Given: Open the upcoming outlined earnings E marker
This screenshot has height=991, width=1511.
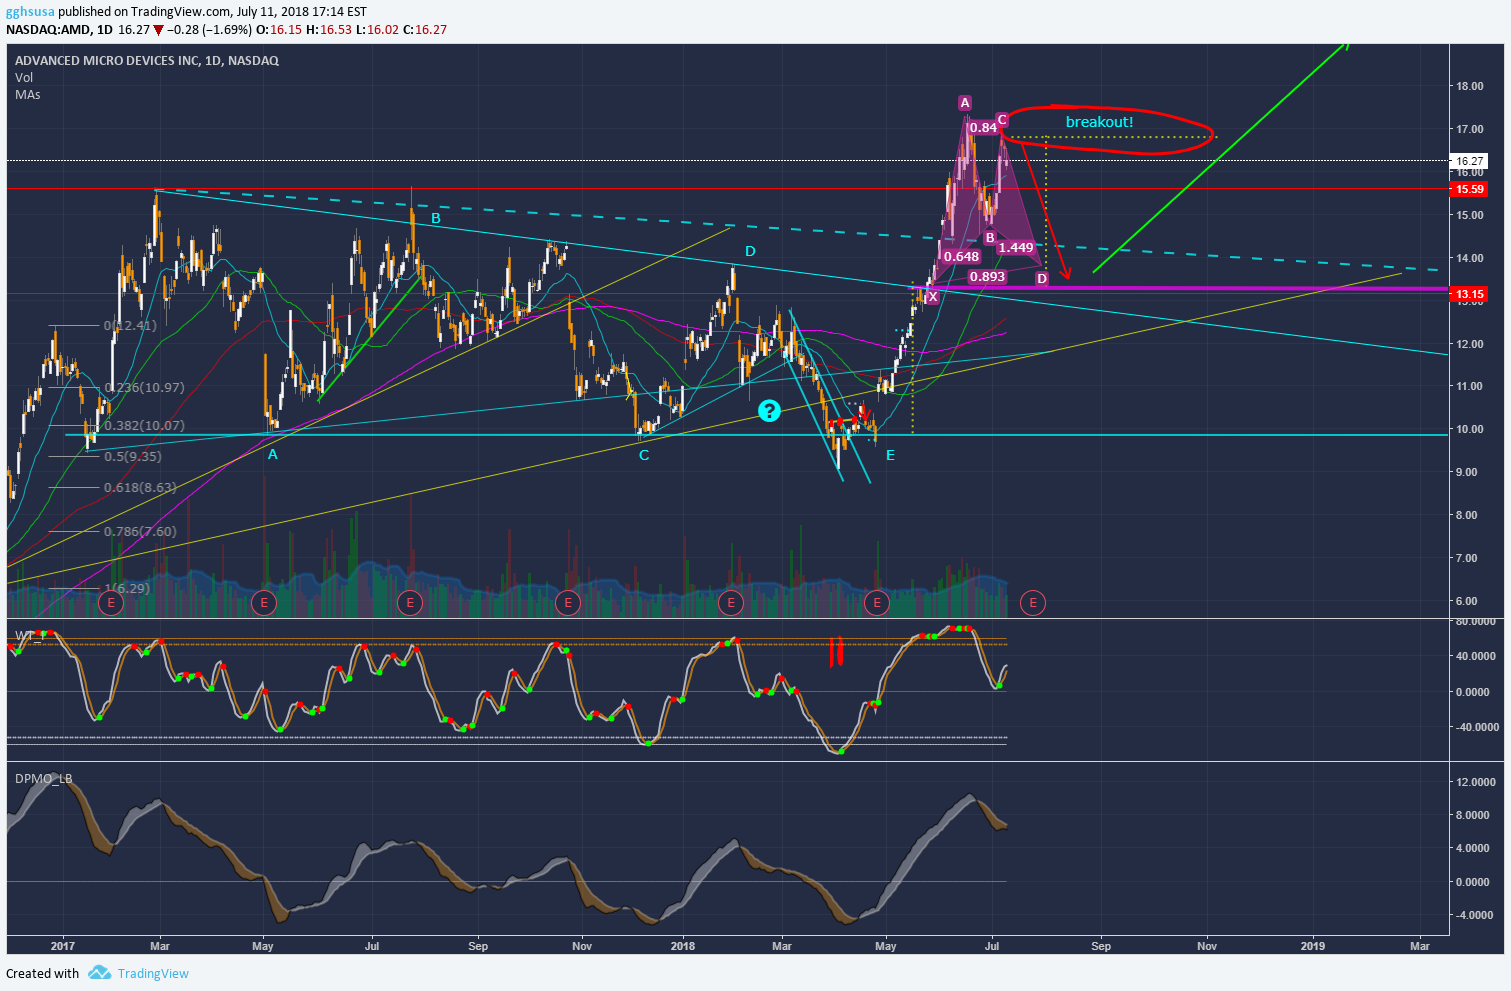Looking at the screenshot, I should tap(1033, 602).
